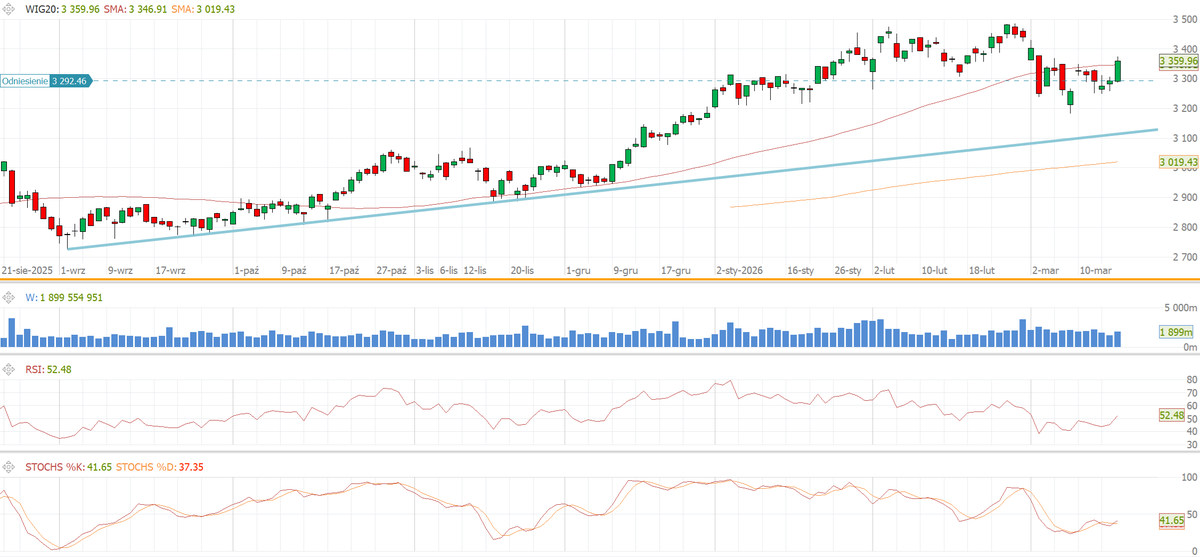Image resolution: width=1200 pixels, height=557 pixels.
Task: Click the 2-mar date label
Action: 1046,270
